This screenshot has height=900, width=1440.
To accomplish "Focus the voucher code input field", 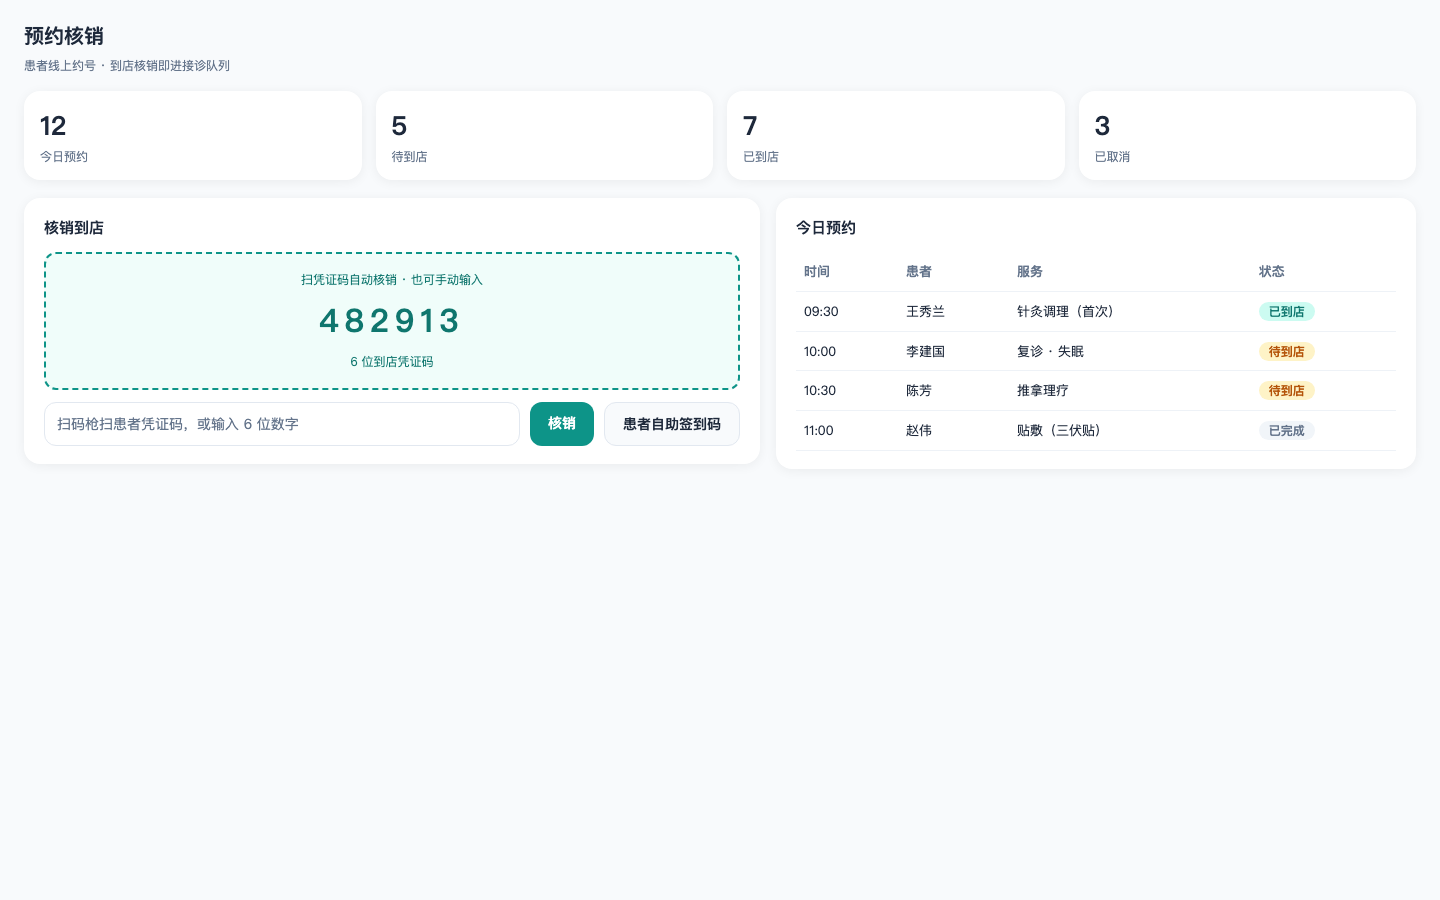I will click(282, 424).
